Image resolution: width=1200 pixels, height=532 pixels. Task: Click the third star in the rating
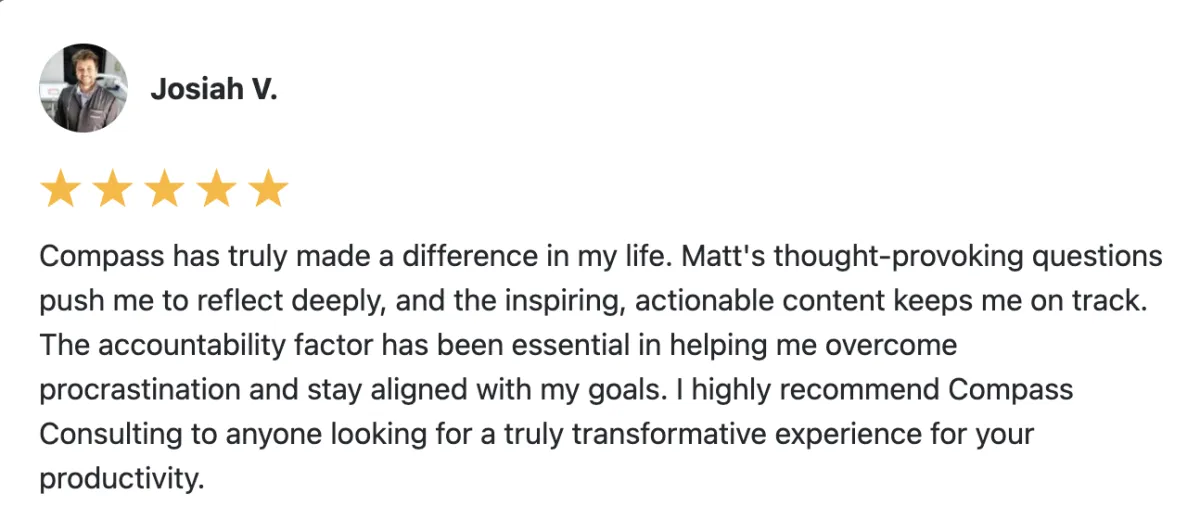pyautogui.click(x=163, y=189)
